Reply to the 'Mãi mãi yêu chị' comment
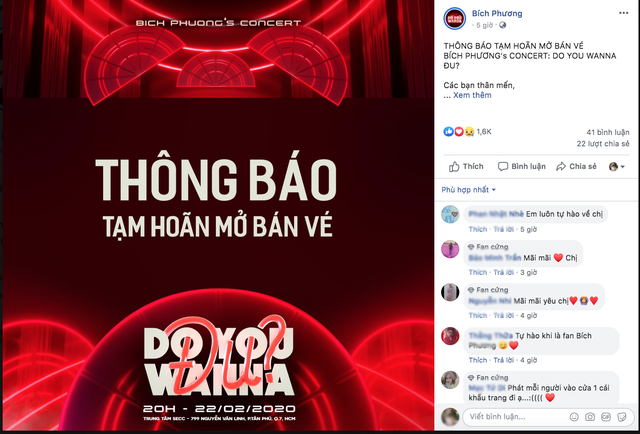Viewport: 640px width, 434px height. click(504, 316)
